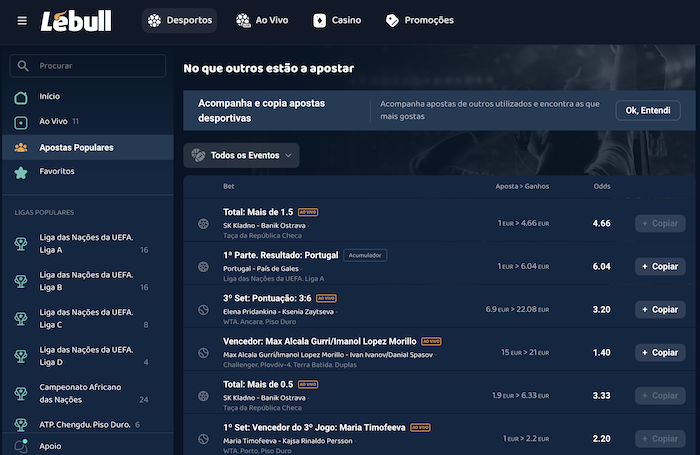The height and width of the screenshot is (455, 700).
Task: Click football icon beside Total: Mais de 0.5
Action: coord(203,396)
